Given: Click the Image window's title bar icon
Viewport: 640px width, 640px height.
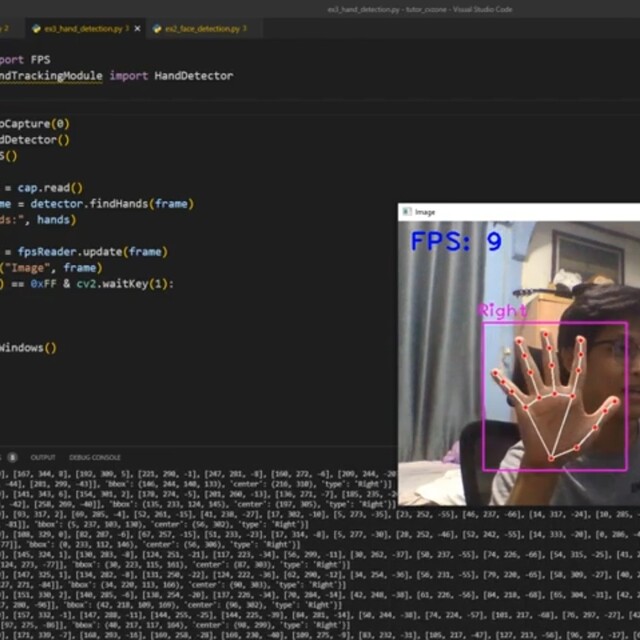Looking at the screenshot, I should pos(406,212).
